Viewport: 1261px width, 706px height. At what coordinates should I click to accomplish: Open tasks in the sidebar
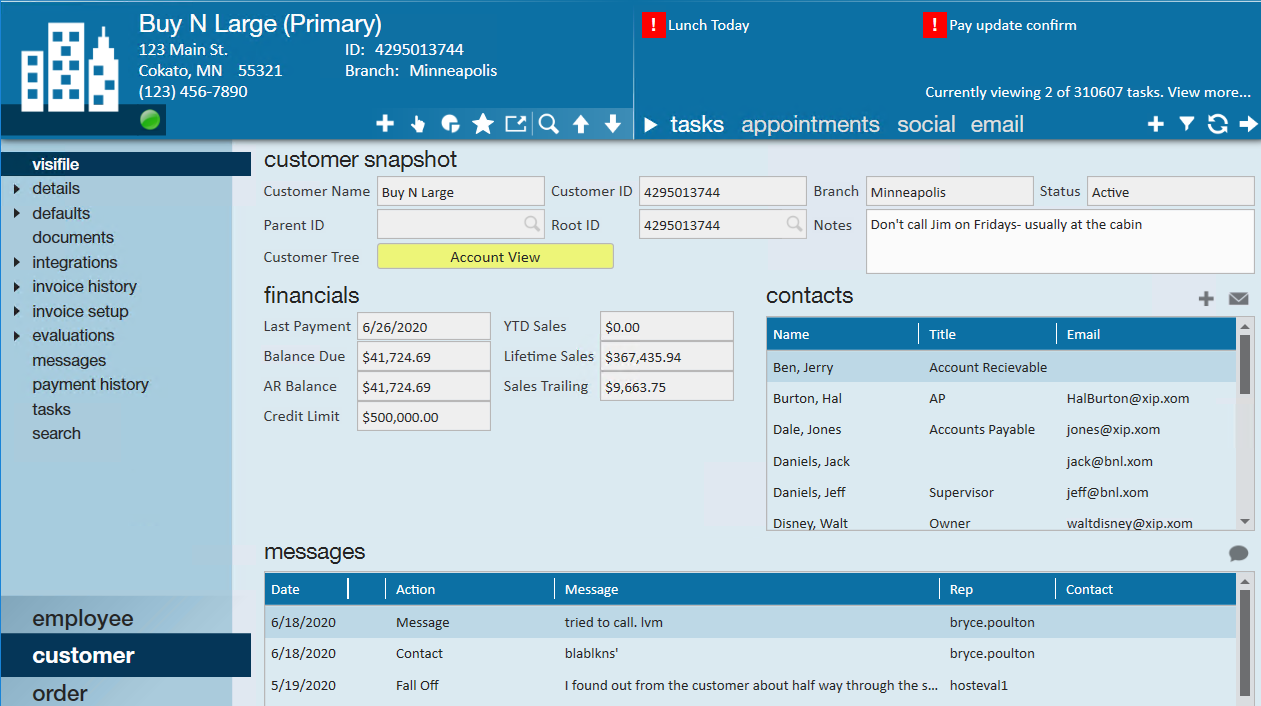(51, 409)
